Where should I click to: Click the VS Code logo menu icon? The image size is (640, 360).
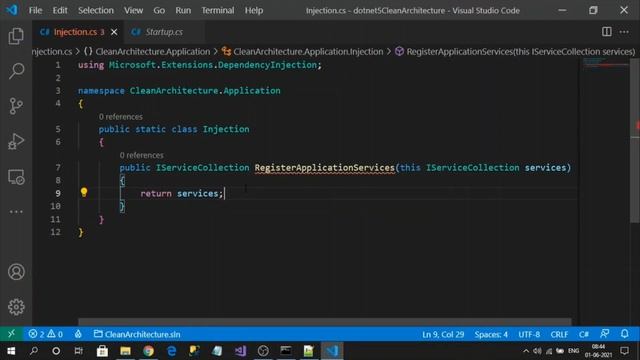[x=11, y=10]
